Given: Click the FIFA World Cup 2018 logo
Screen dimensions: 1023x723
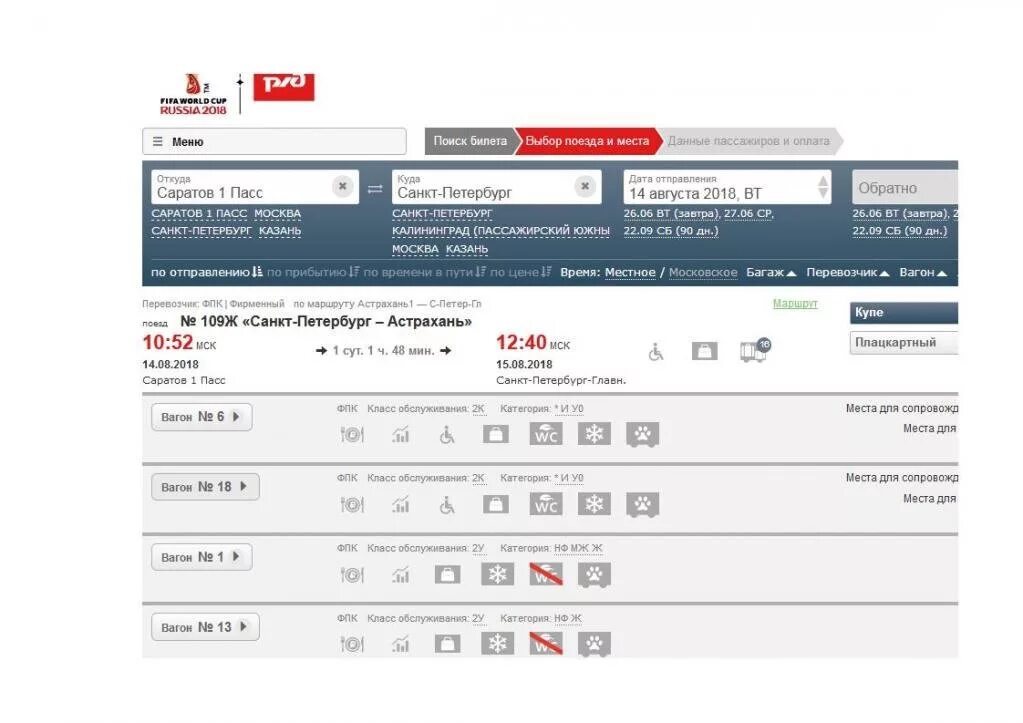Looking at the screenshot, I should 193,94.
